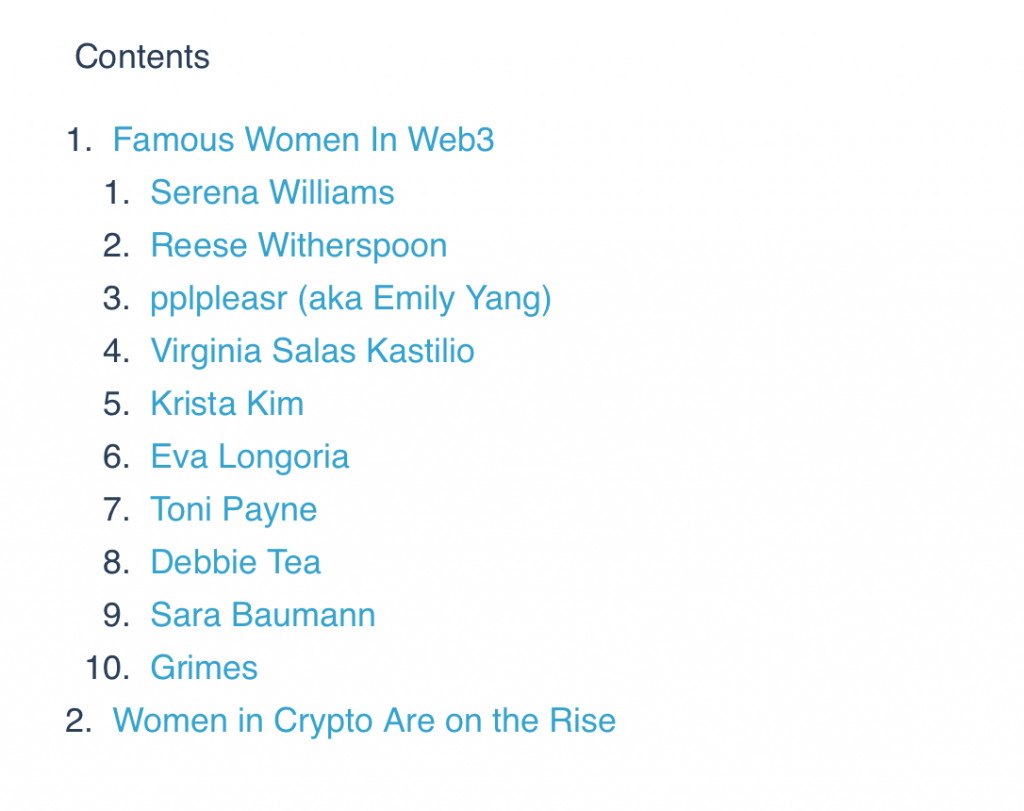
Task: Click the number 10 marker beside Grimes
Action: coord(108,668)
